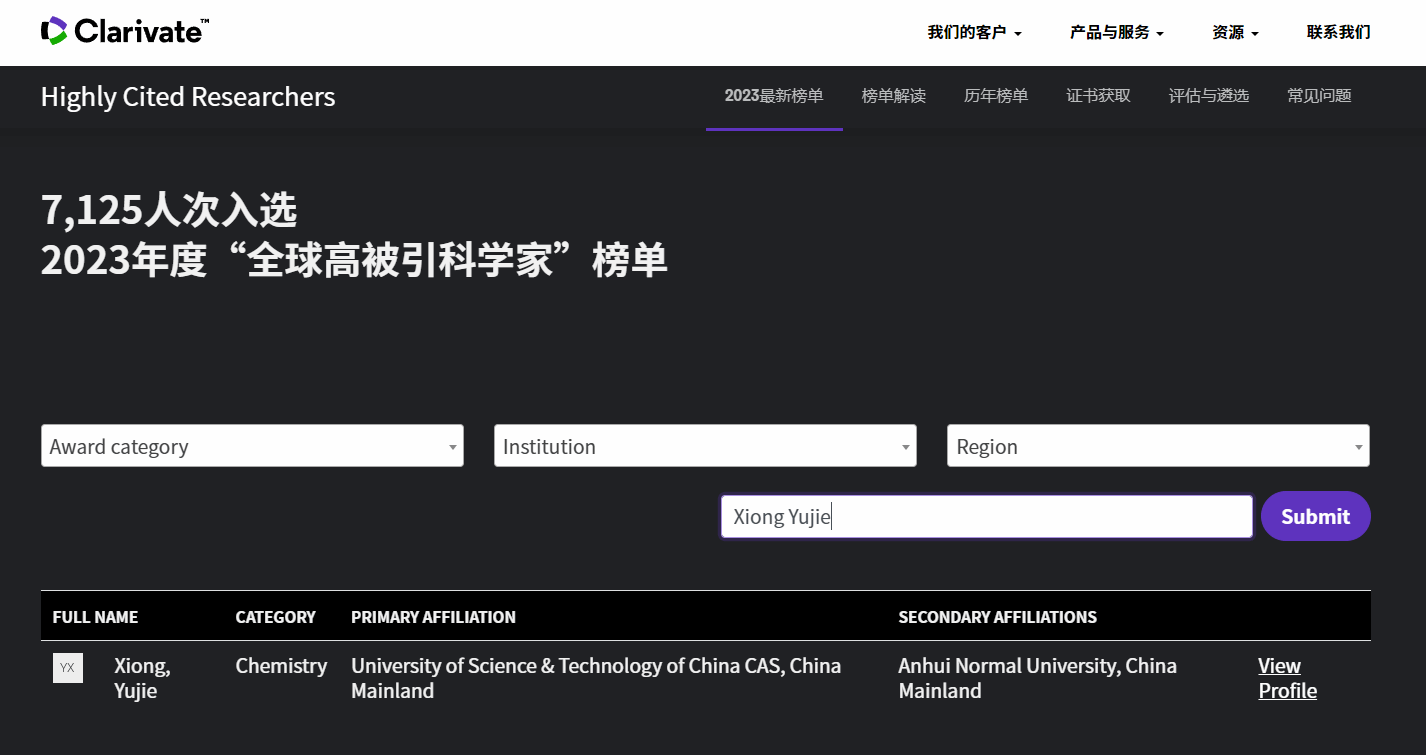Click the Full Name column header
1426x755 pixels.
95,617
